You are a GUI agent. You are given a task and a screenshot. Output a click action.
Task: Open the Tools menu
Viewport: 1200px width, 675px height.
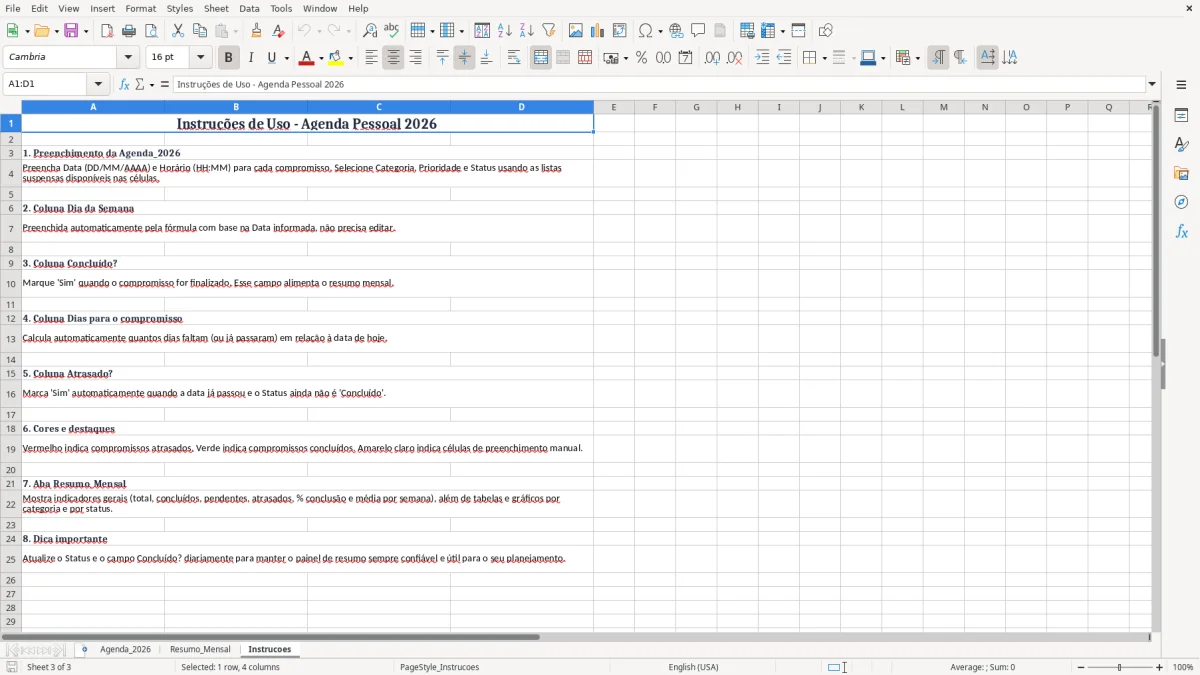point(281,8)
